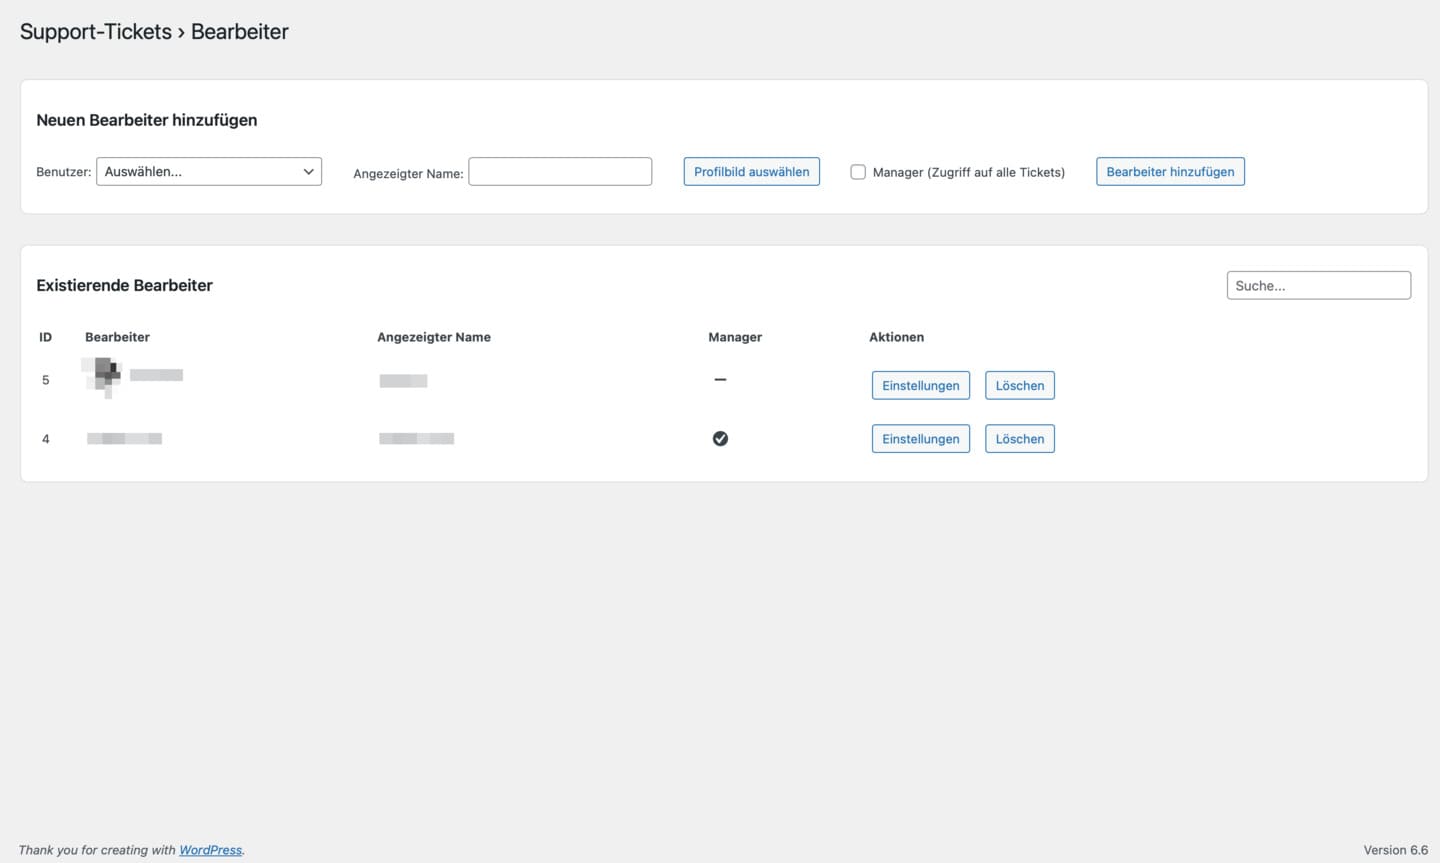
Task: Click the Manager column header
Action: click(x=735, y=337)
